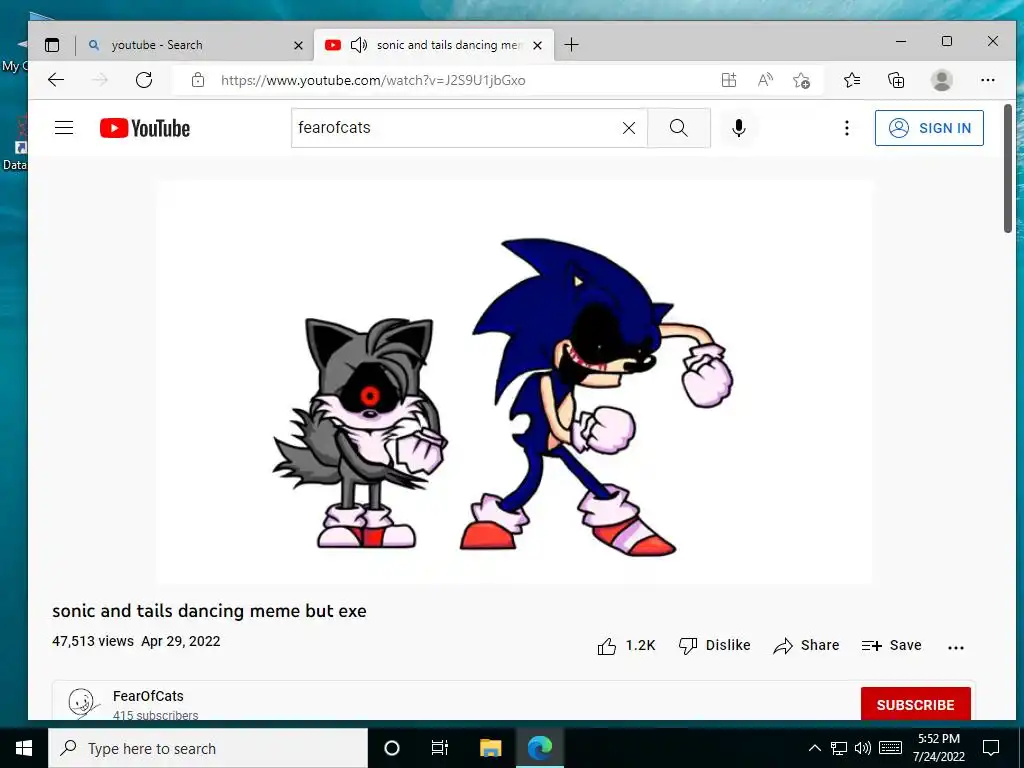Open a new browser tab
The height and width of the screenshot is (768, 1024).
point(571,45)
